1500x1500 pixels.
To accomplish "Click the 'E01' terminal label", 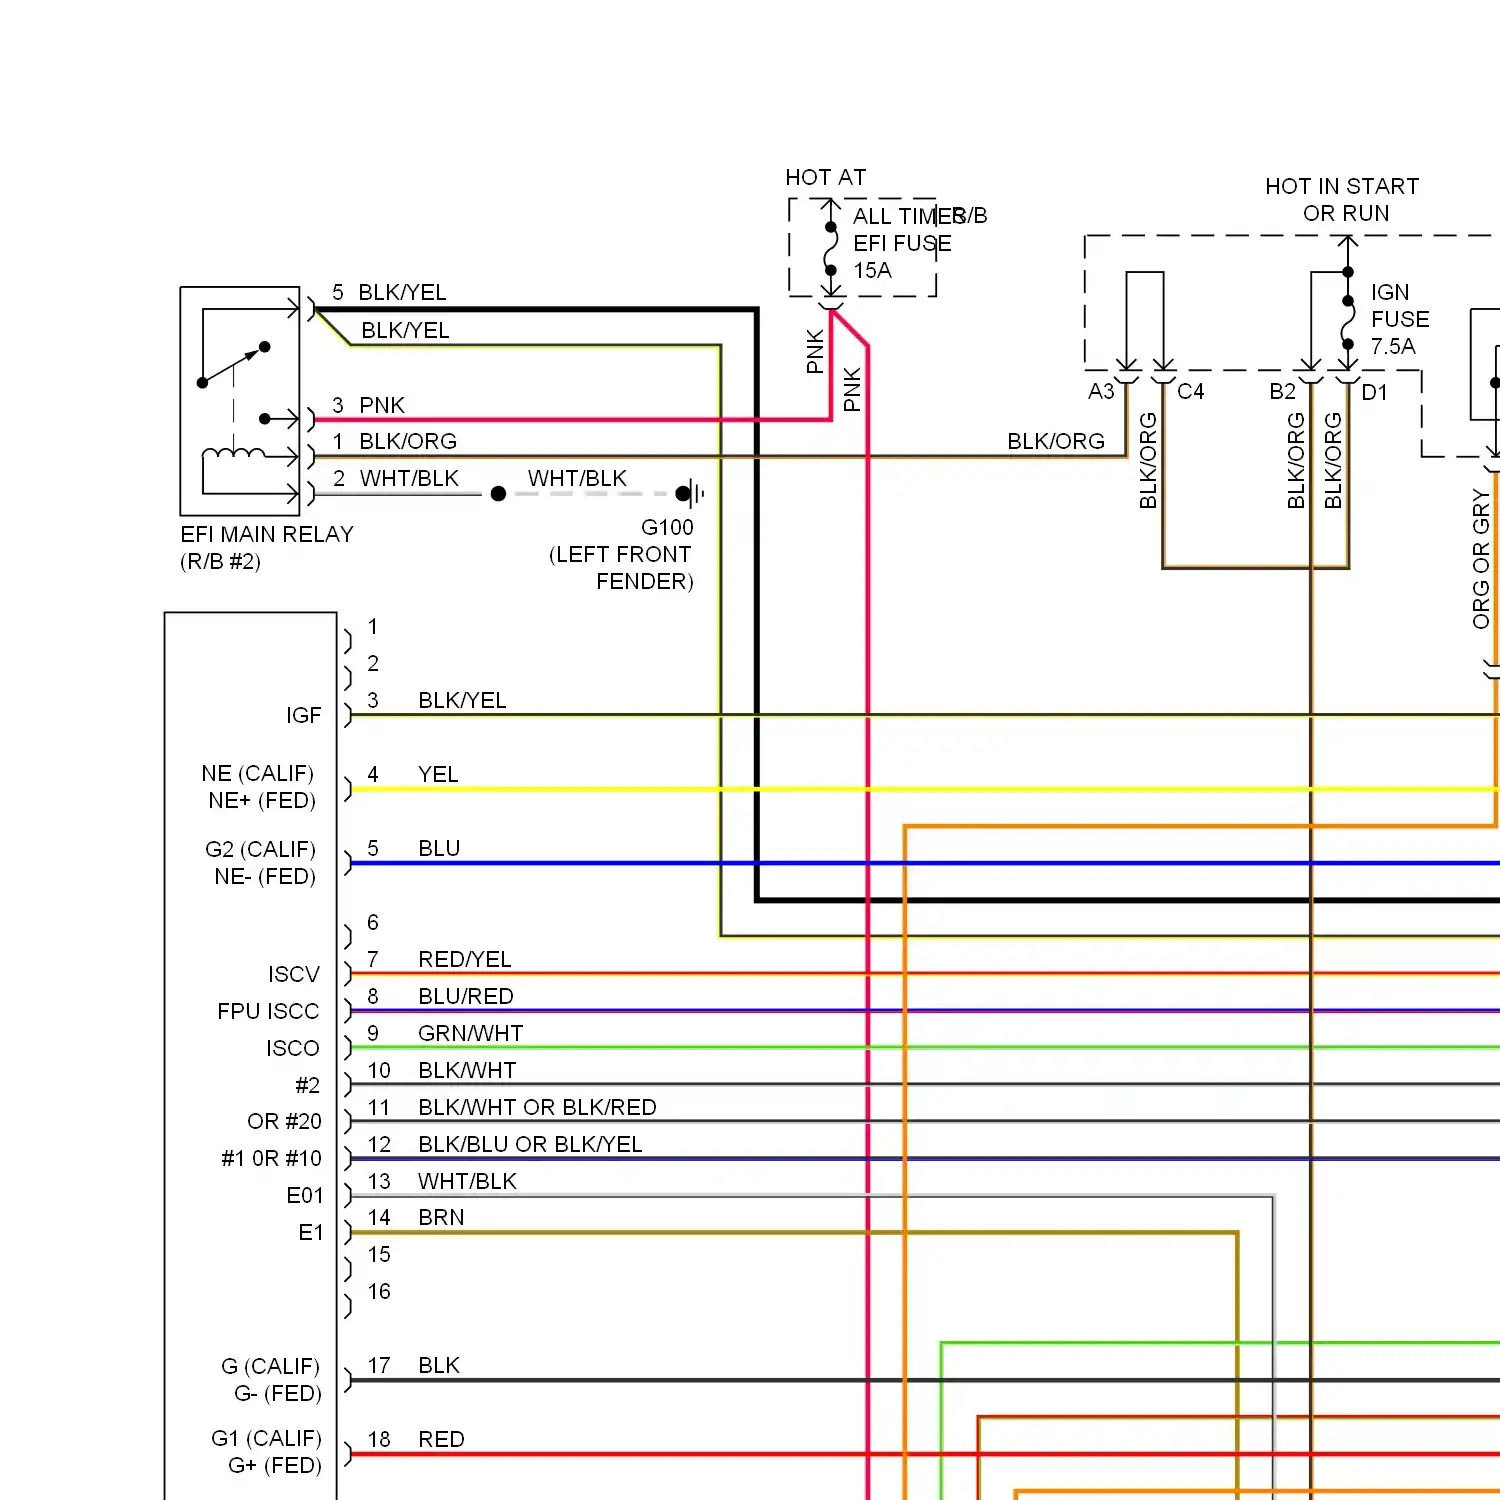I will (x=305, y=1196).
